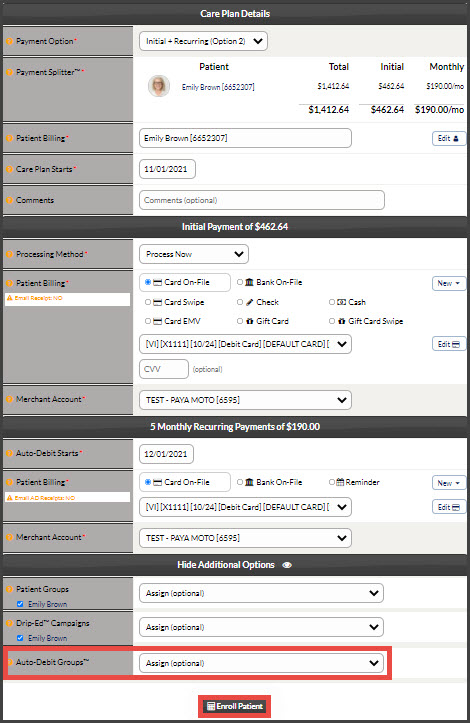The height and width of the screenshot is (723, 470).
Task: Select the Card Swipe payment radio button
Action: 148,302
